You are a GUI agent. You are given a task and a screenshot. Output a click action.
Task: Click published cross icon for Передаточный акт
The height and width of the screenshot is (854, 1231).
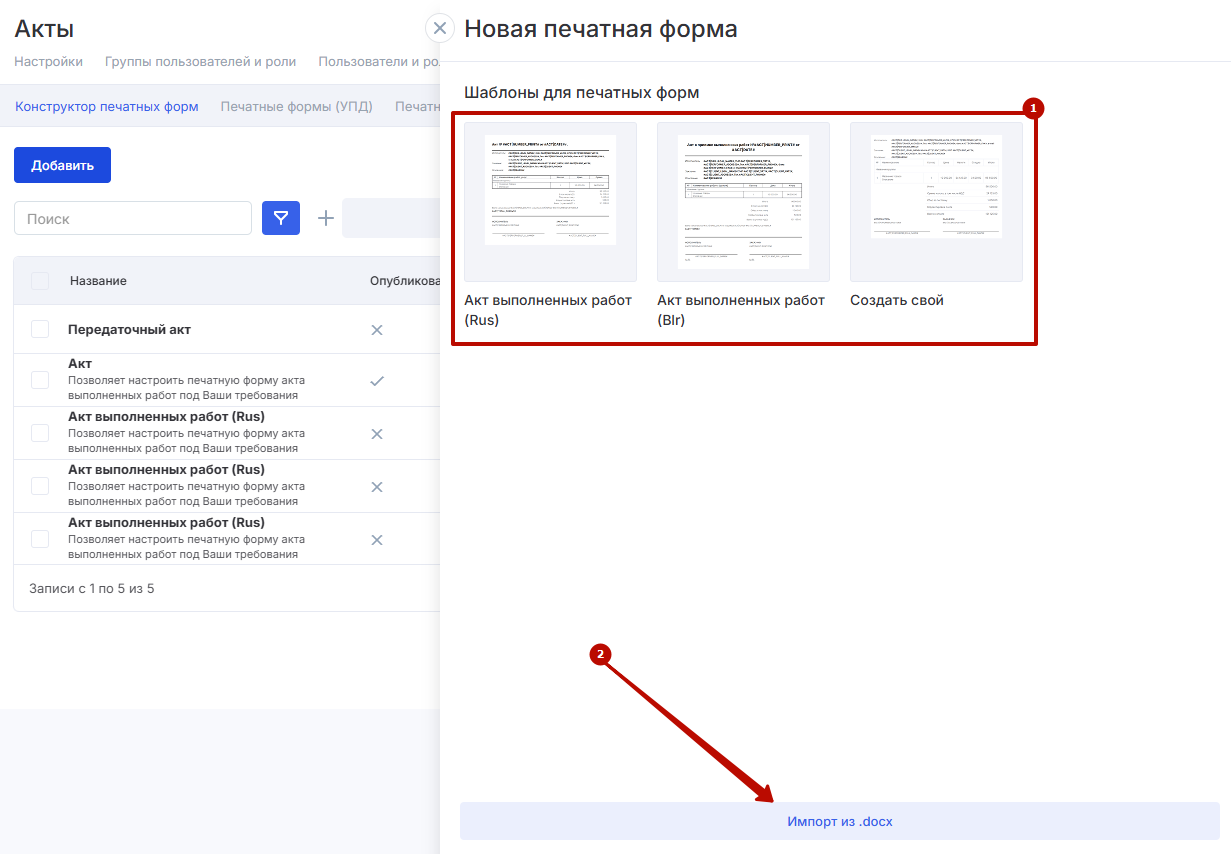click(x=377, y=330)
